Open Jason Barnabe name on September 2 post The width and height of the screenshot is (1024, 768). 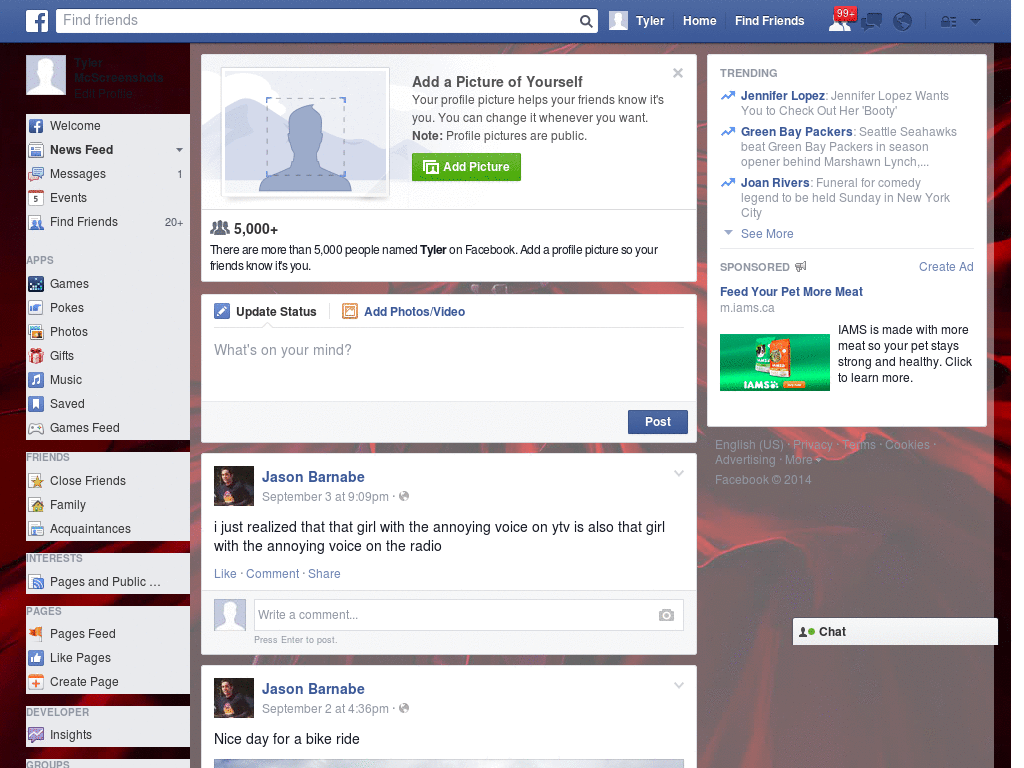313,689
